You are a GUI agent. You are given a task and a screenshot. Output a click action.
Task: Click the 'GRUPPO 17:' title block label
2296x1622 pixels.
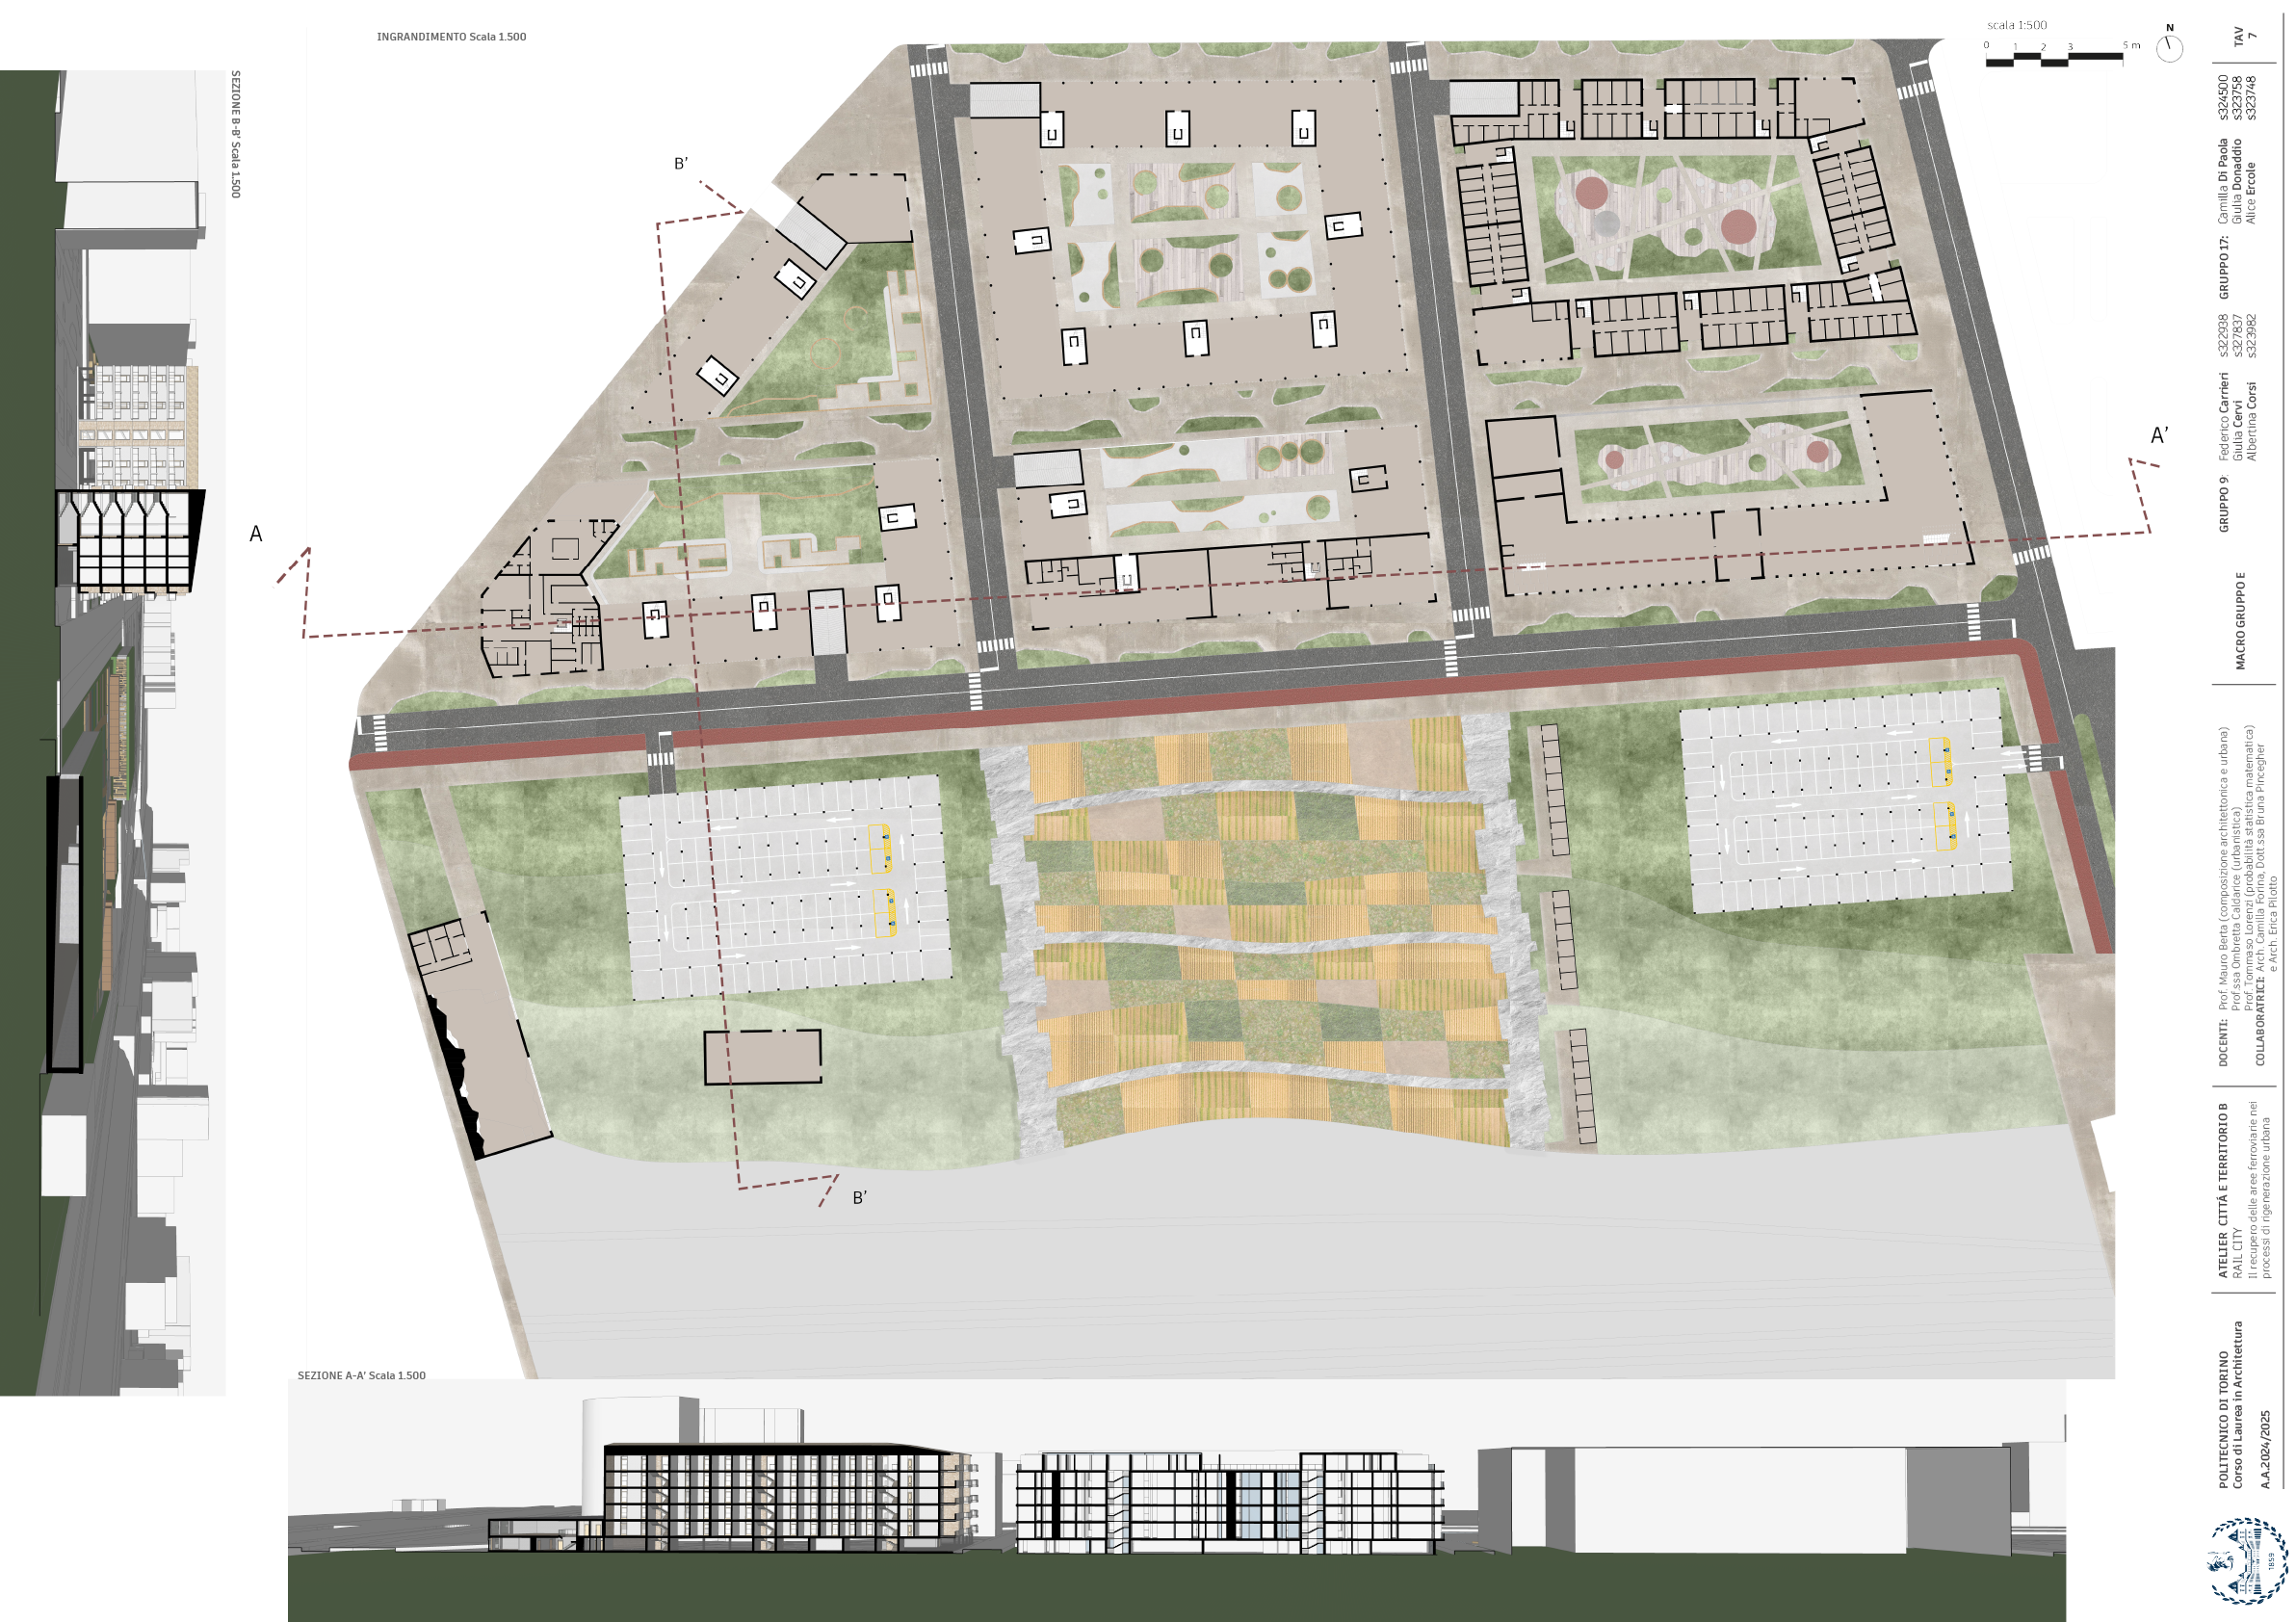[x=2223, y=268]
